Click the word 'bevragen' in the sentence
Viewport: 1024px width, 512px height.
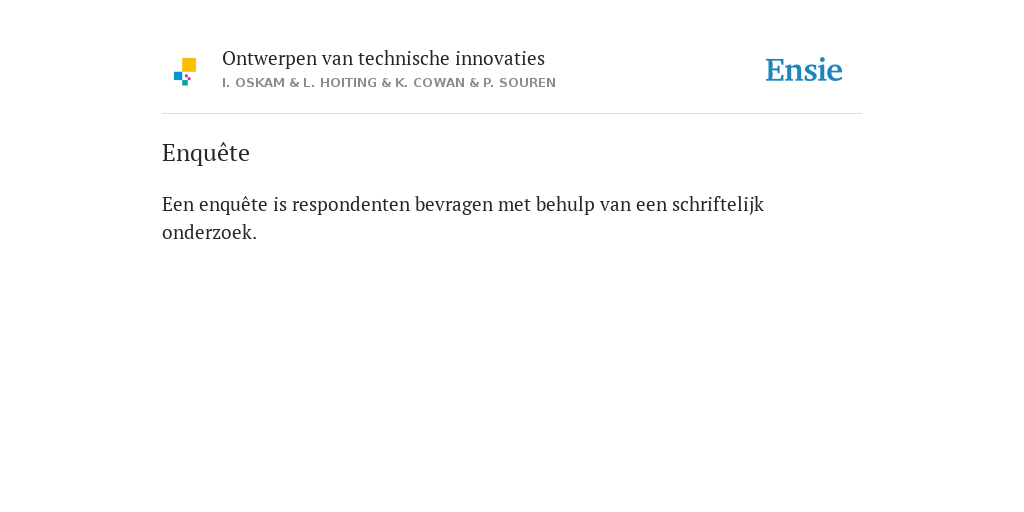pos(454,205)
